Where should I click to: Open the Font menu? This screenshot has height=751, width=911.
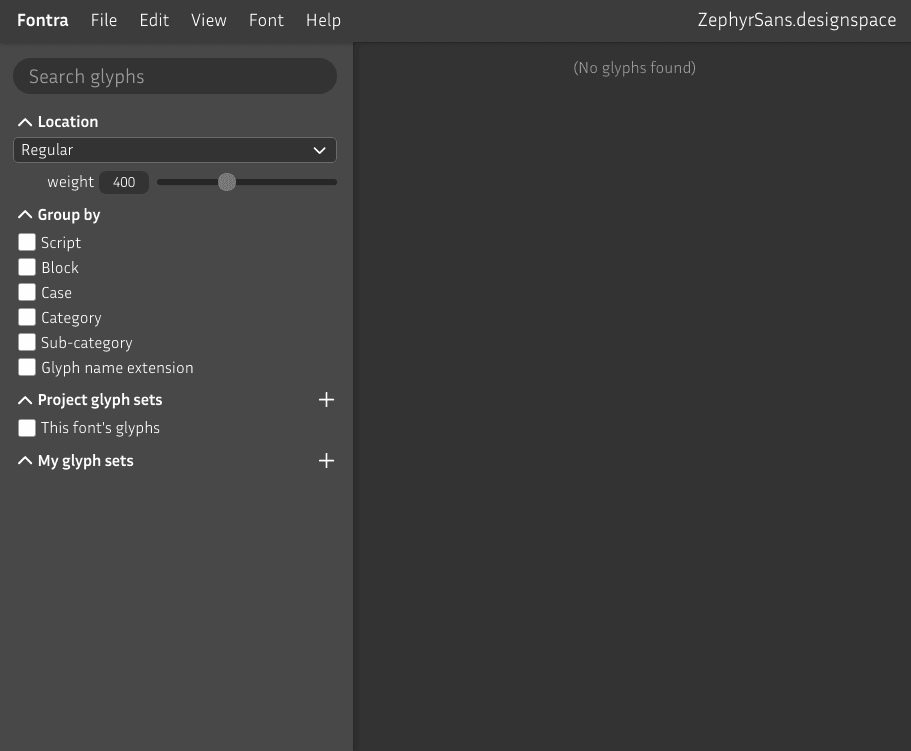266,20
